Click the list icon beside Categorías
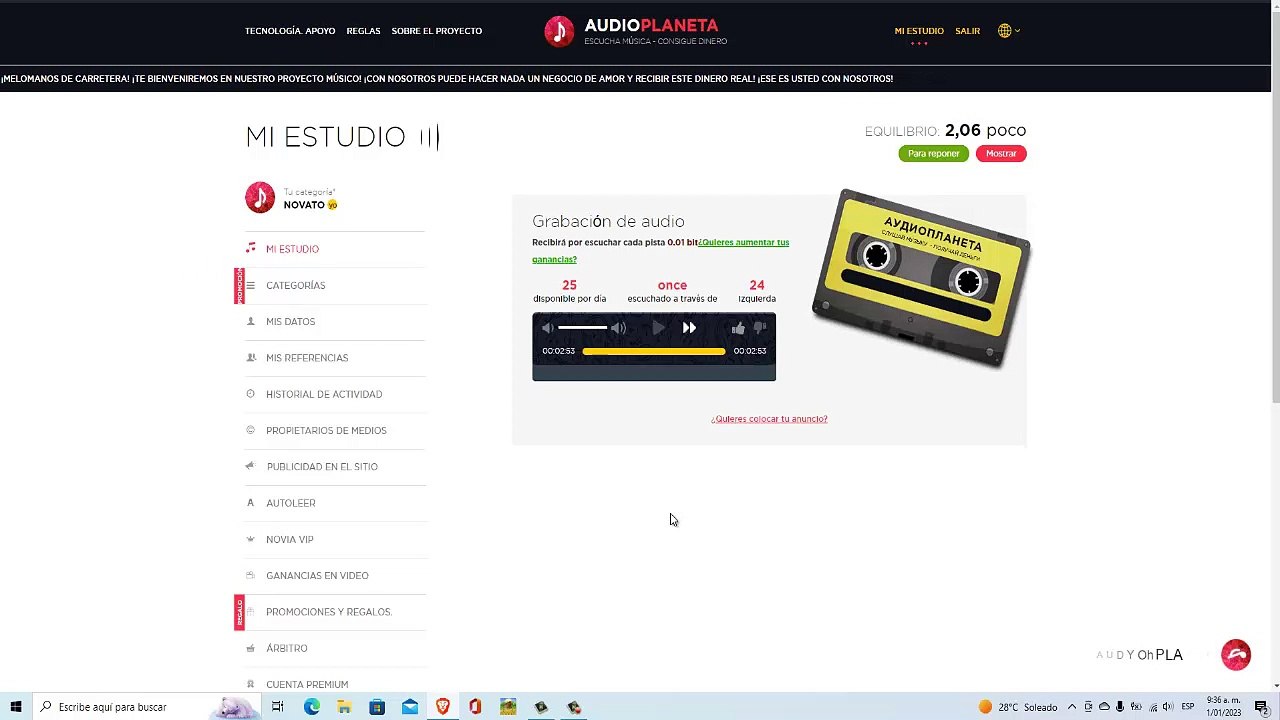This screenshot has height=720, width=1280. click(x=250, y=285)
